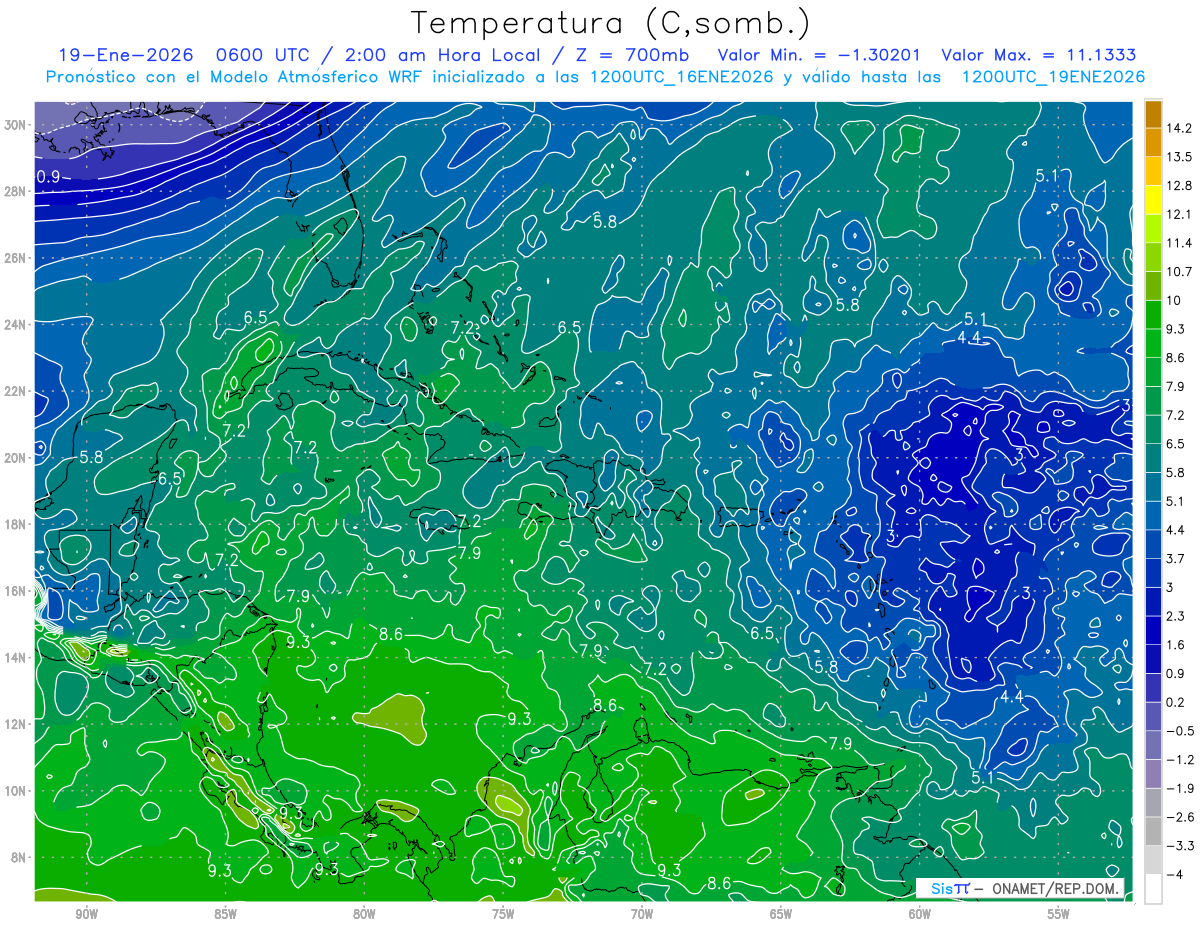Click the 'Temperatura (C,somb.)' map title
This screenshot has width=1200, height=927.
(610, 23)
